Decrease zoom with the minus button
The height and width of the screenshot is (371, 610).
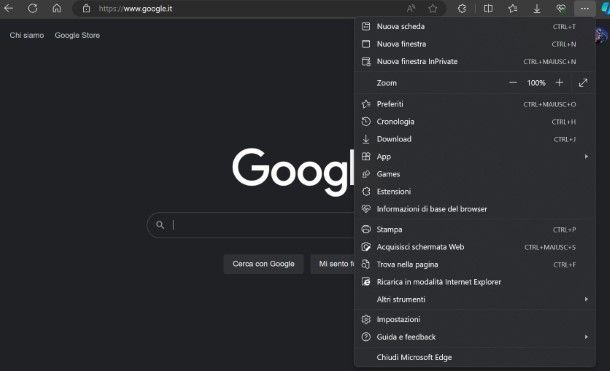513,83
